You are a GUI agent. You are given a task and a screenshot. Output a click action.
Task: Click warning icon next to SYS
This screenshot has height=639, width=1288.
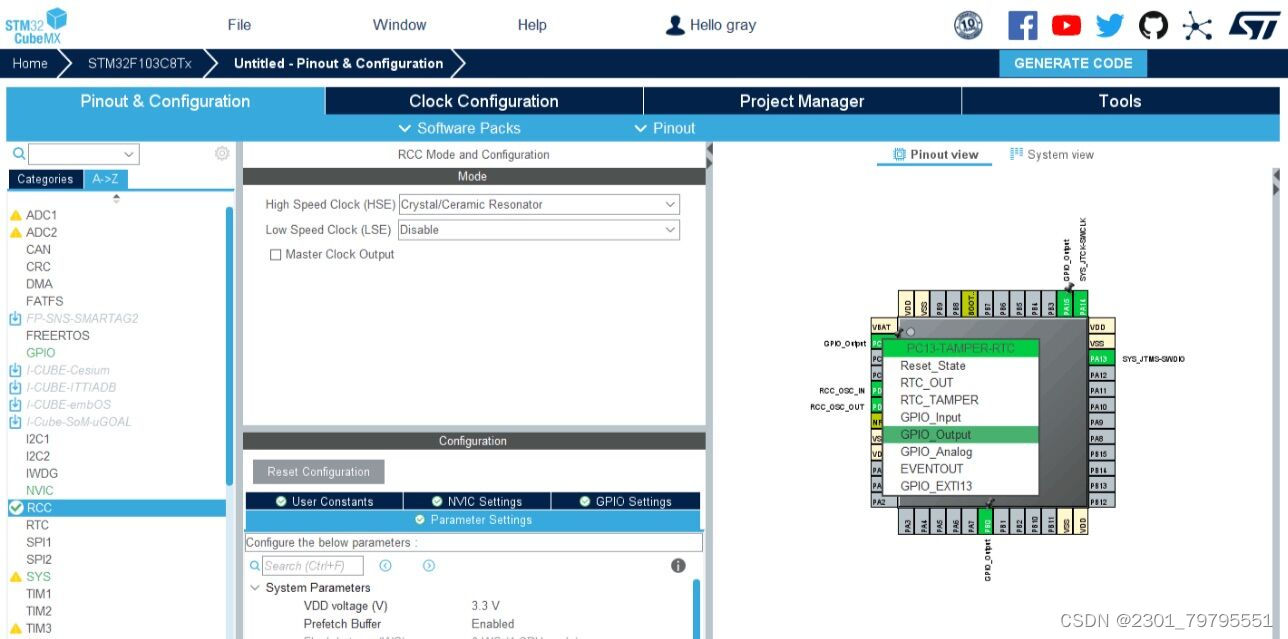(x=15, y=577)
